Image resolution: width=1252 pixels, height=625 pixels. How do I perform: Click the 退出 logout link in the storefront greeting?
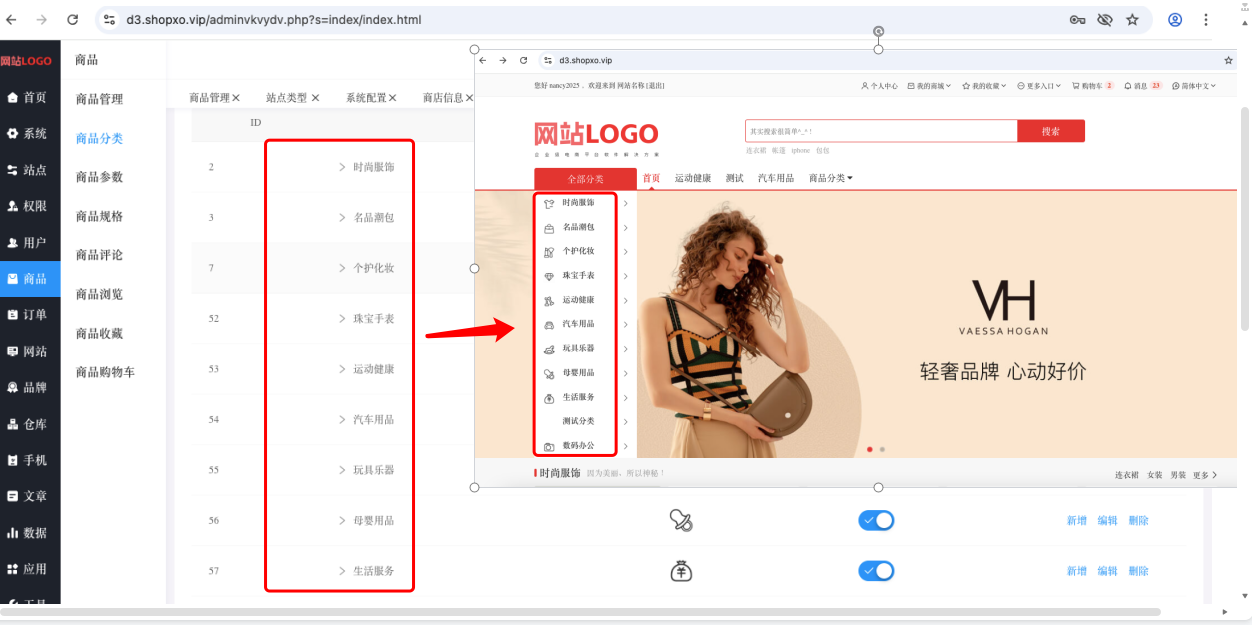(x=655, y=86)
